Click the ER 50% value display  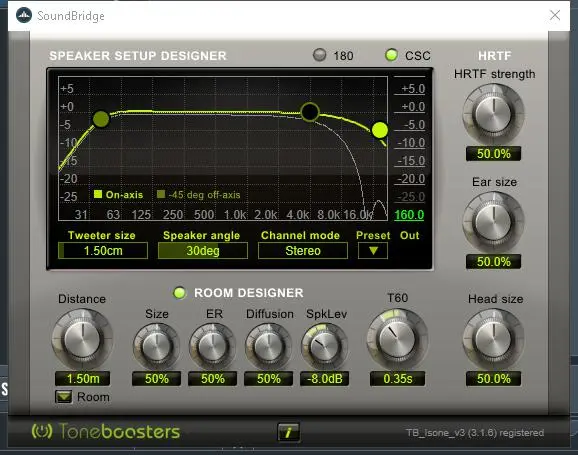tap(212, 379)
